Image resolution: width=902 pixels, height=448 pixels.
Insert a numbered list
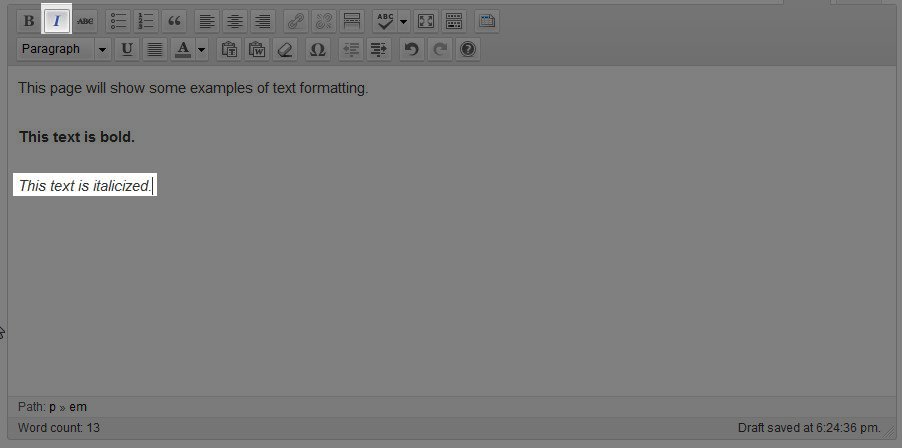click(146, 21)
